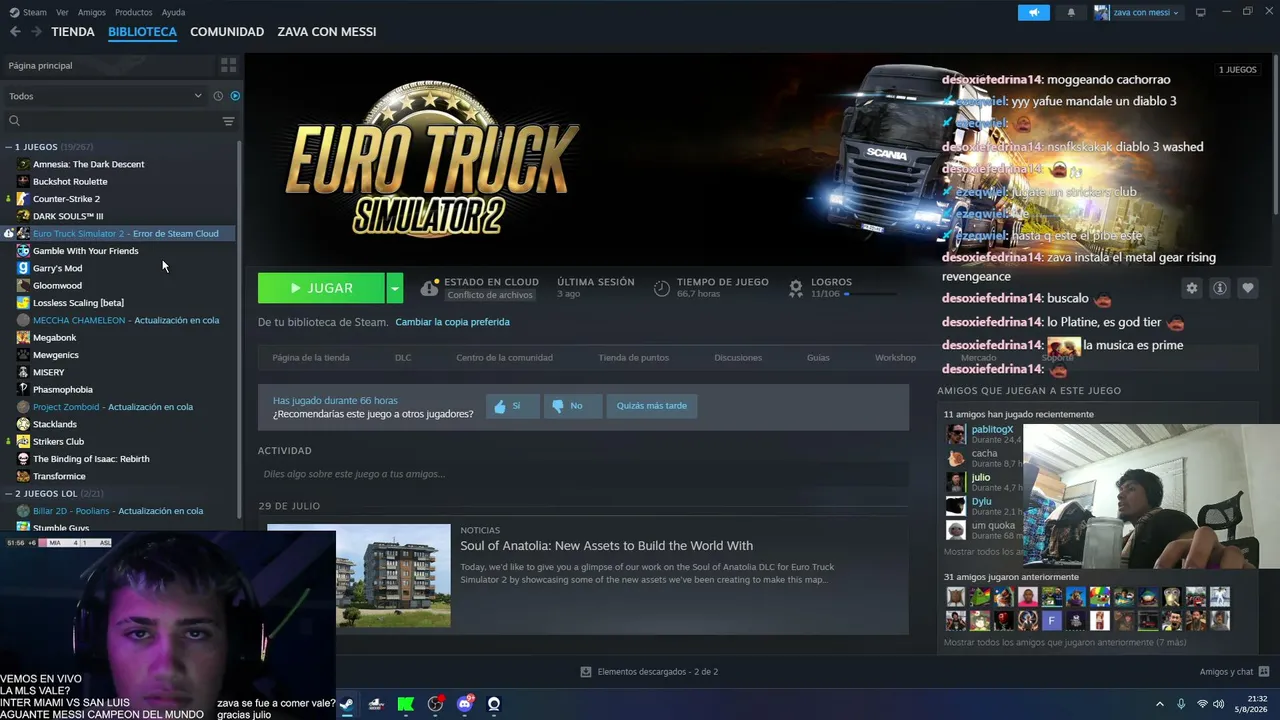Open Página de la tienda link
The height and width of the screenshot is (720, 1280).
[311, 357]
